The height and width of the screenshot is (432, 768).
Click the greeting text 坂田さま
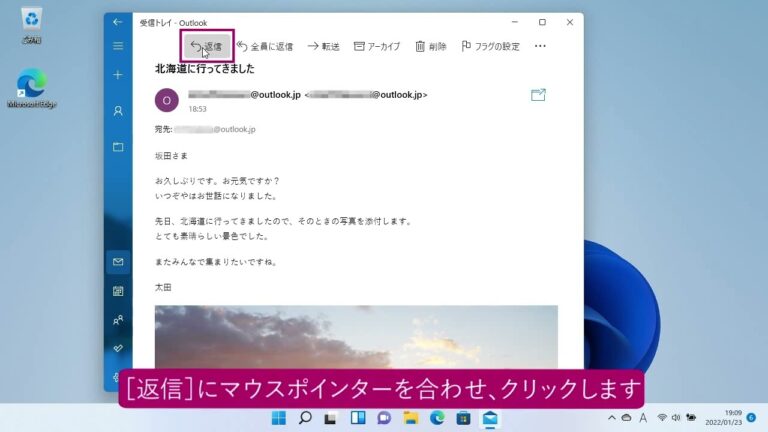point(171,156)
